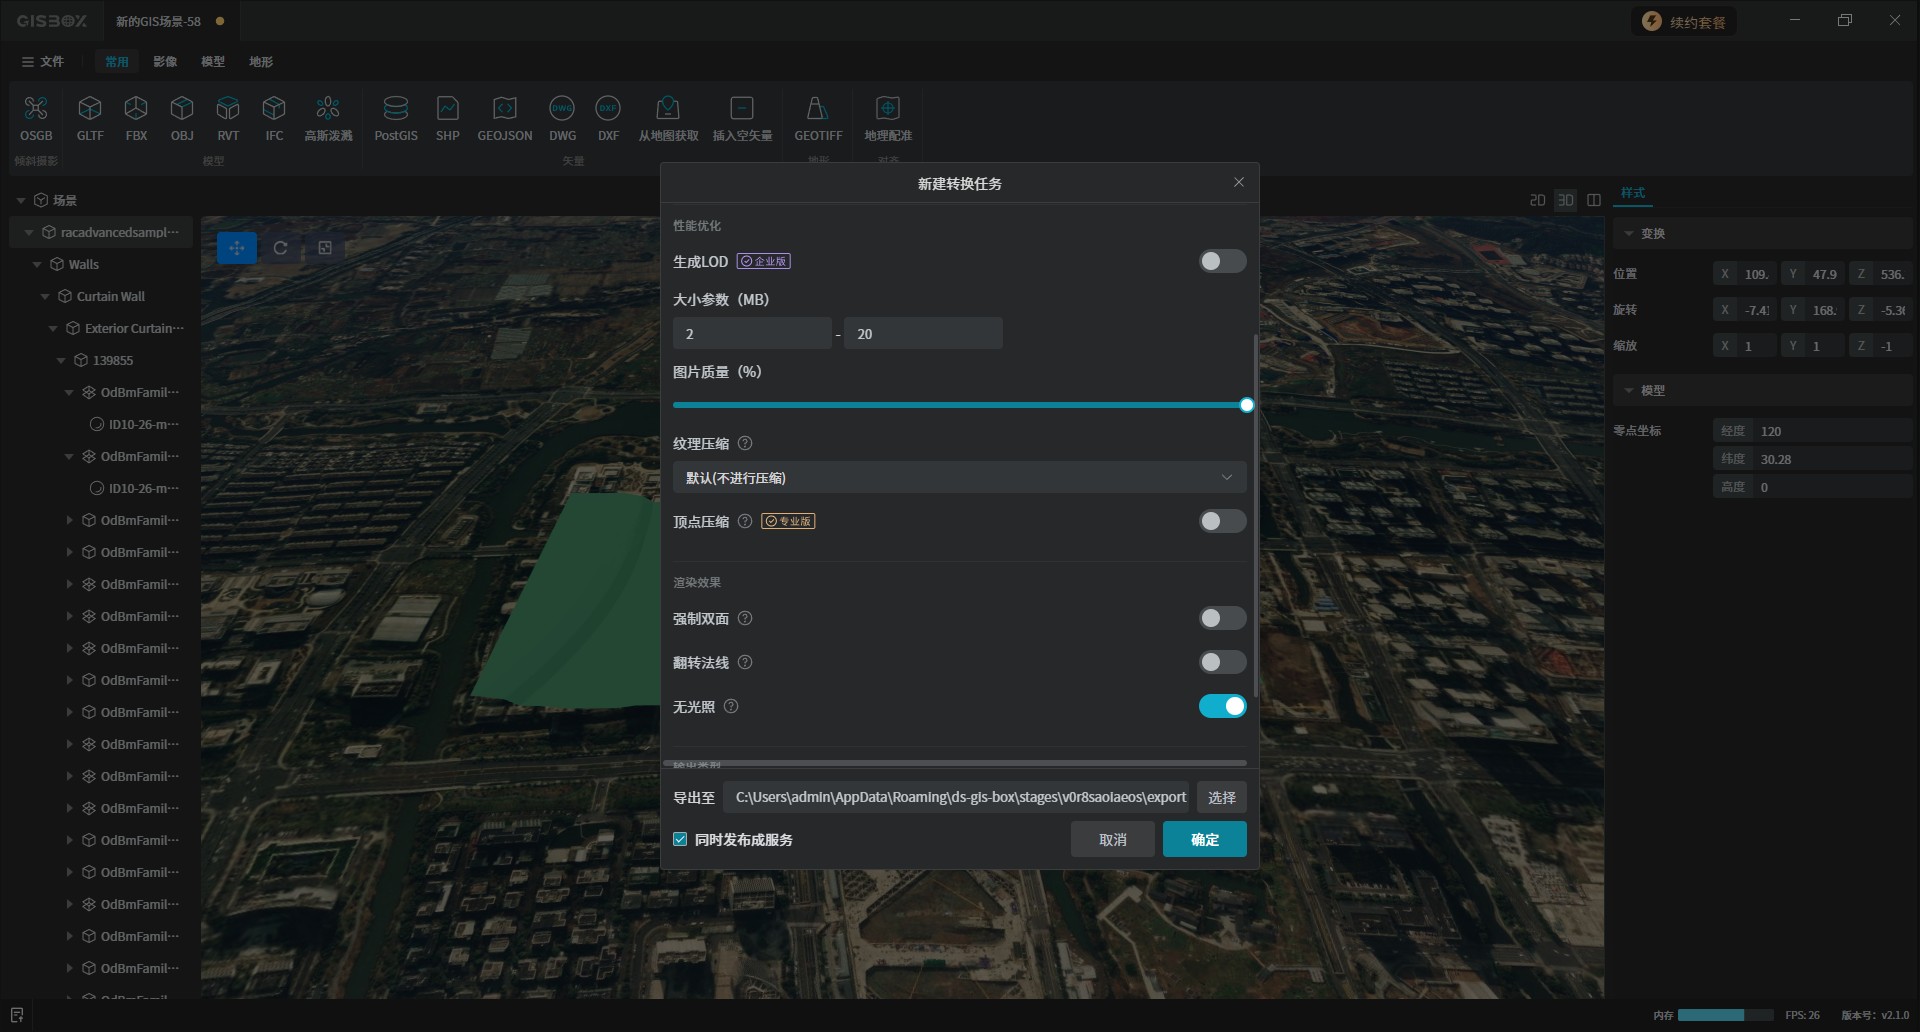Click help icon beside 纹理压缩
This screenshot has height=1032, width=1920.
[x=745, y=444]
